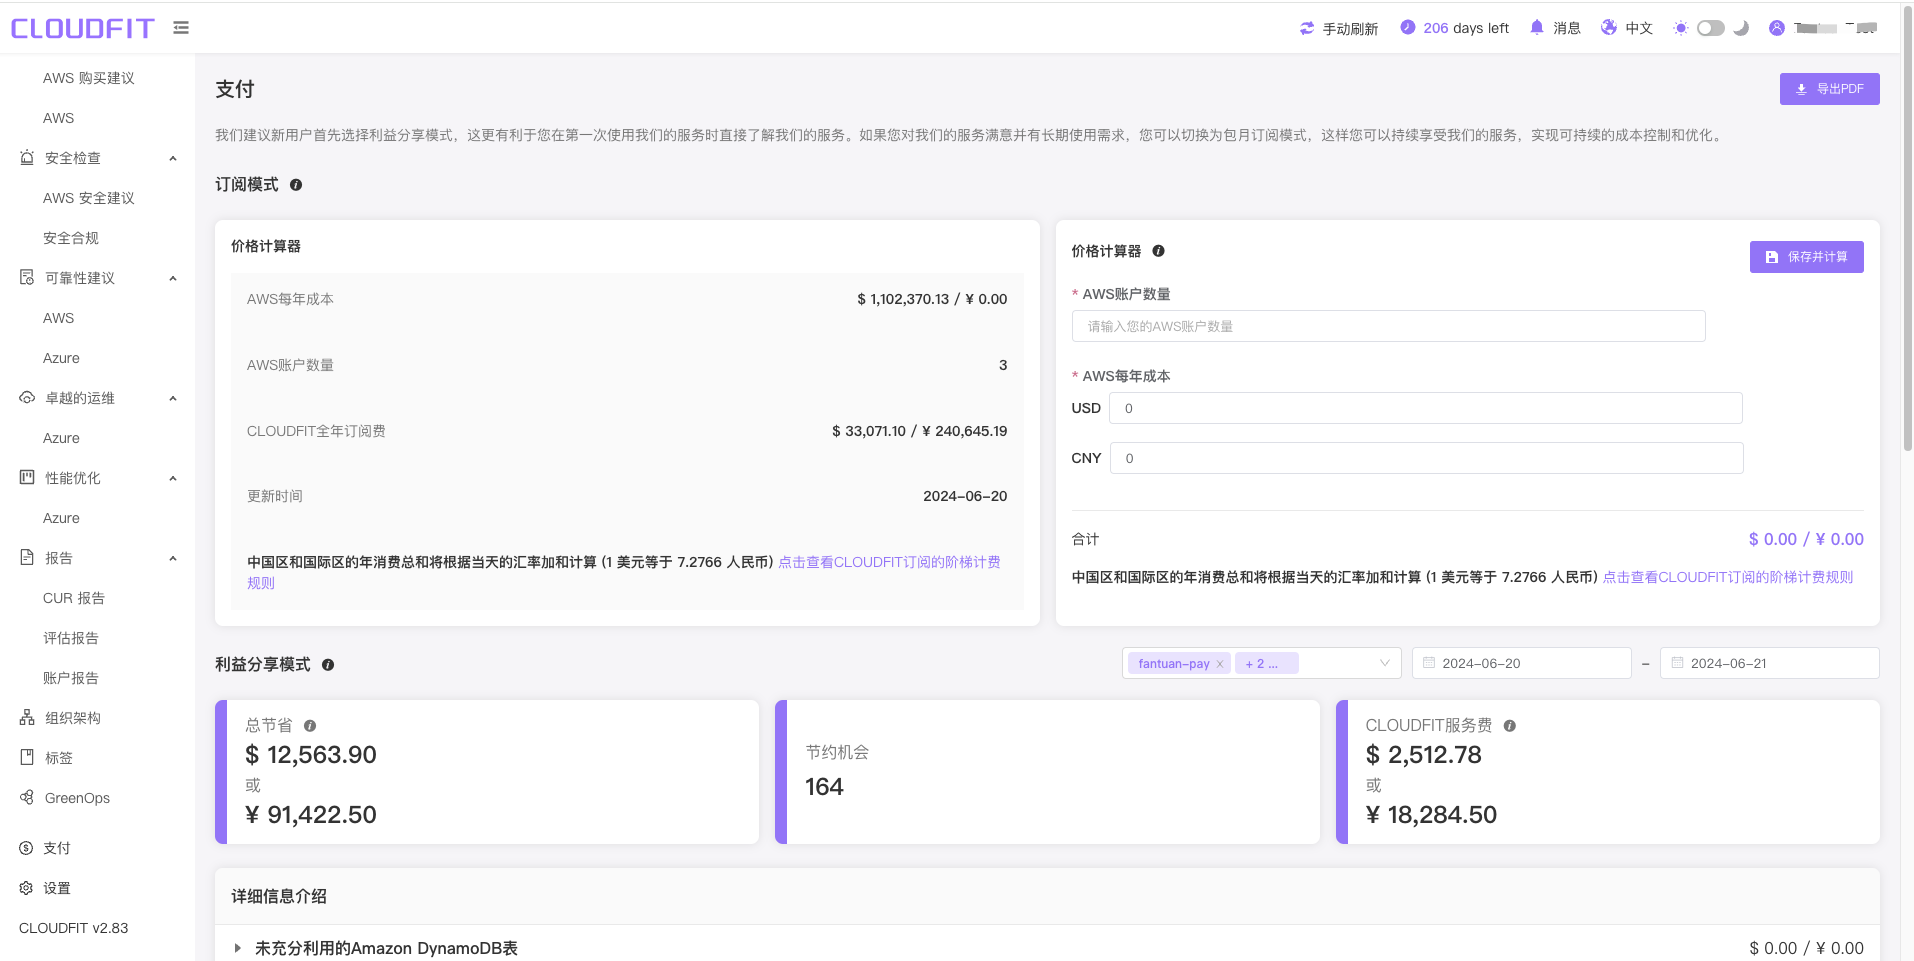Image resolution: width=1914 pixels, height=961 pixels.
Task: Open GreenOps menu item
Action: click(77, 798)
